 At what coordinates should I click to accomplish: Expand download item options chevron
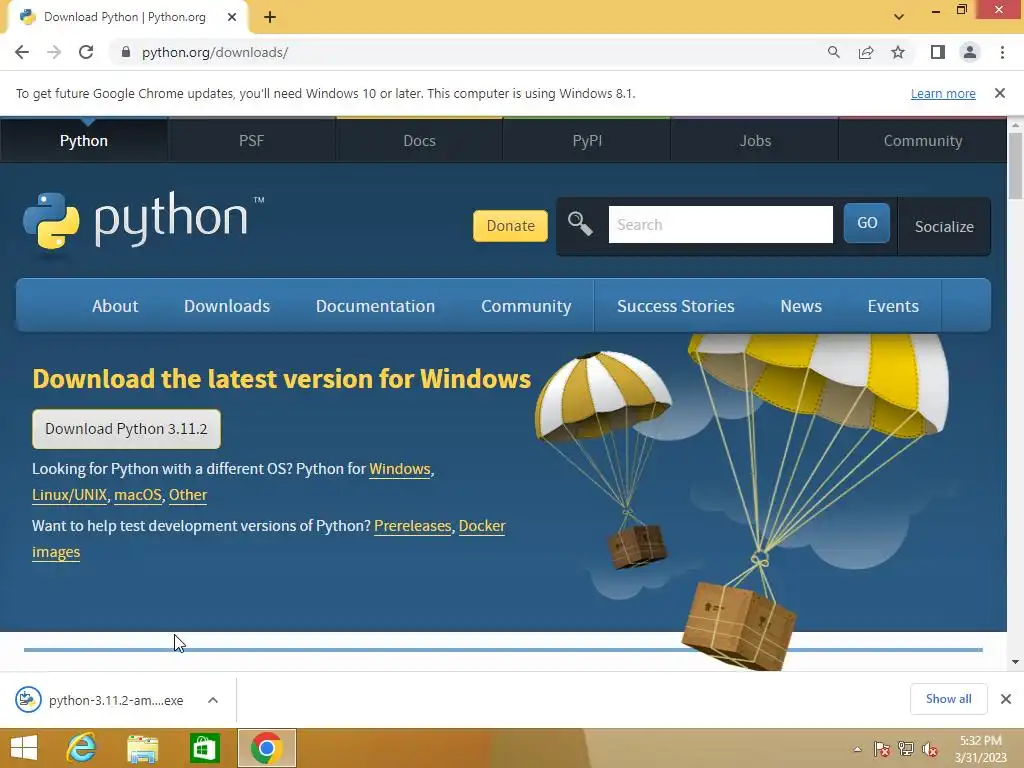pyautogui.click(x=213, y=700)
